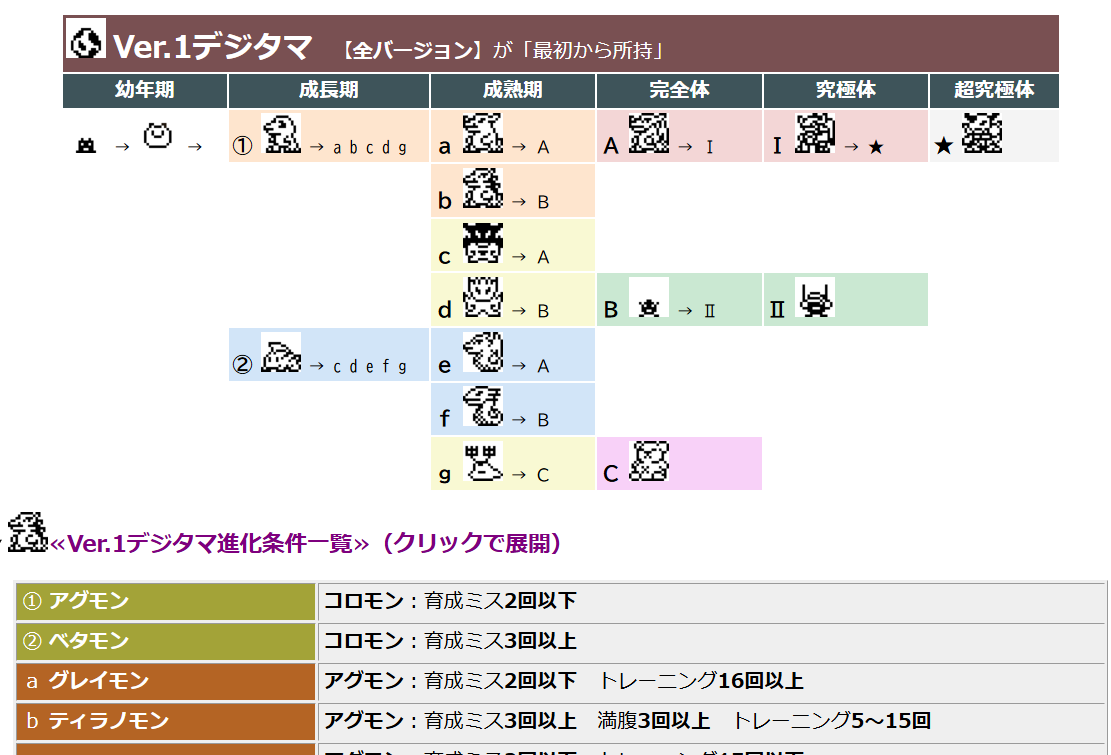Click the b ティラノモン row label

166,721
